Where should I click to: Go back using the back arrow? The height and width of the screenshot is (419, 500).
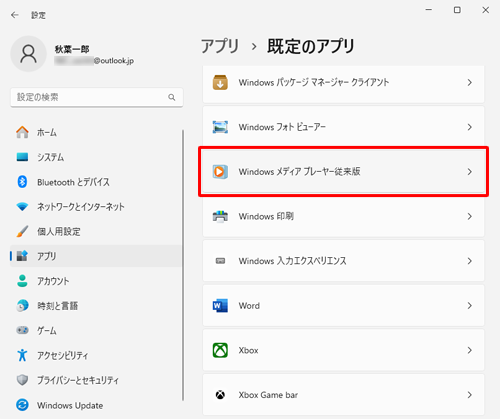point(15,15)
